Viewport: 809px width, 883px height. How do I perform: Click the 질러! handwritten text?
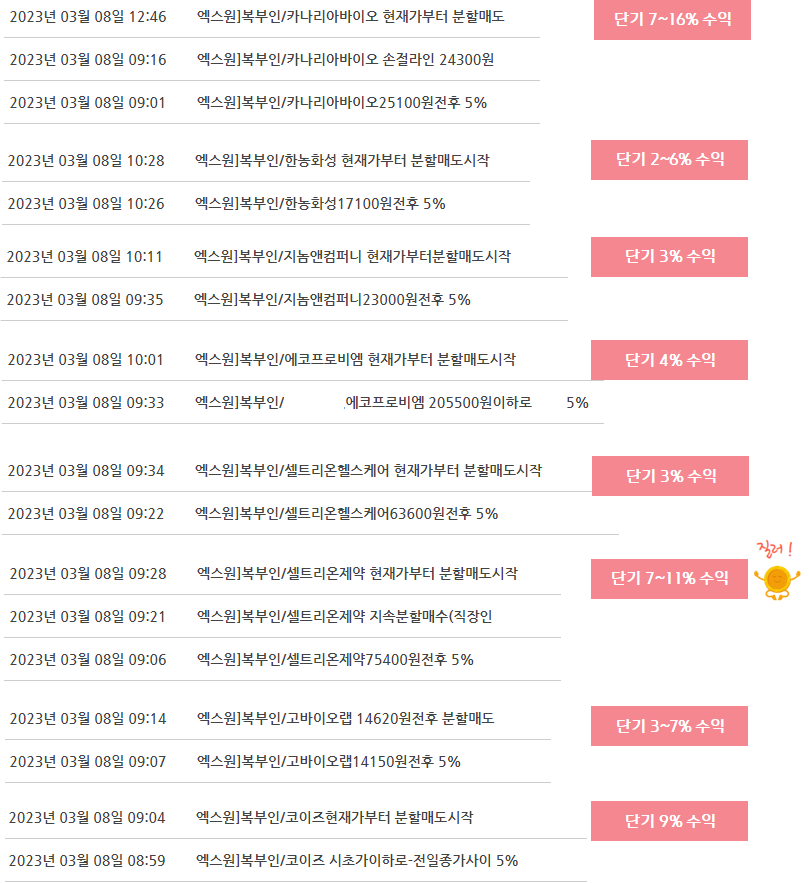(775, 548)
